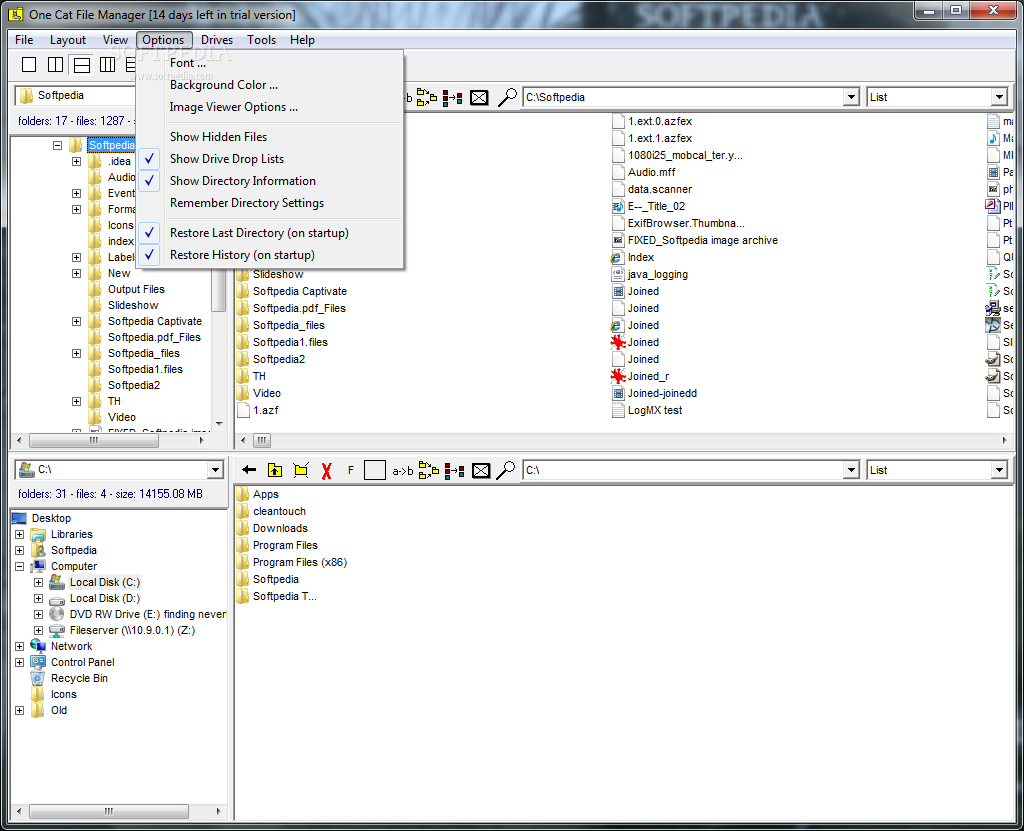Click the back arrow in bottom pane toolbar

click(249, 470)
